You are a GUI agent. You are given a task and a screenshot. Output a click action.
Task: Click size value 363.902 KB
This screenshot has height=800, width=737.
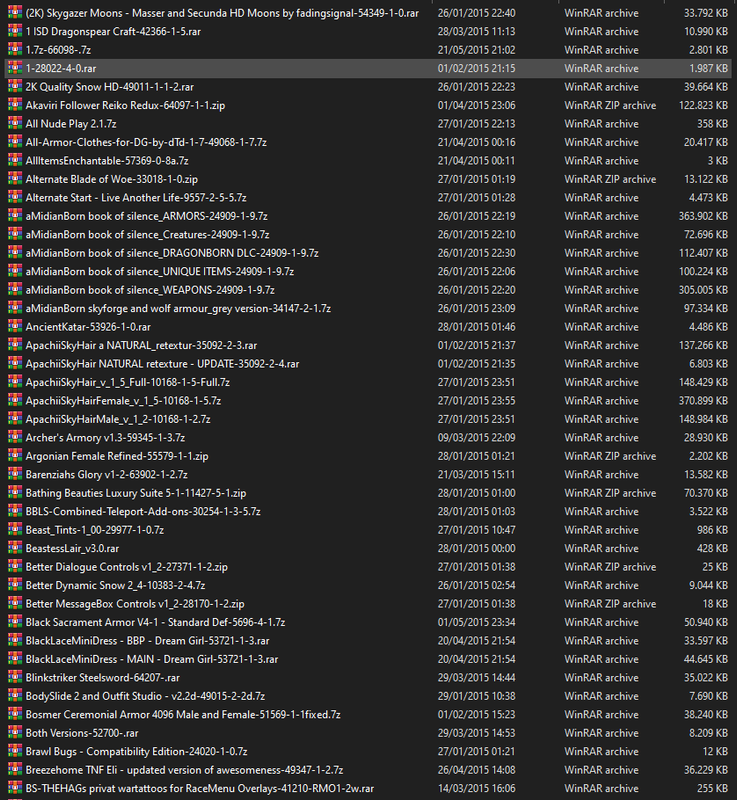[703, 216]
